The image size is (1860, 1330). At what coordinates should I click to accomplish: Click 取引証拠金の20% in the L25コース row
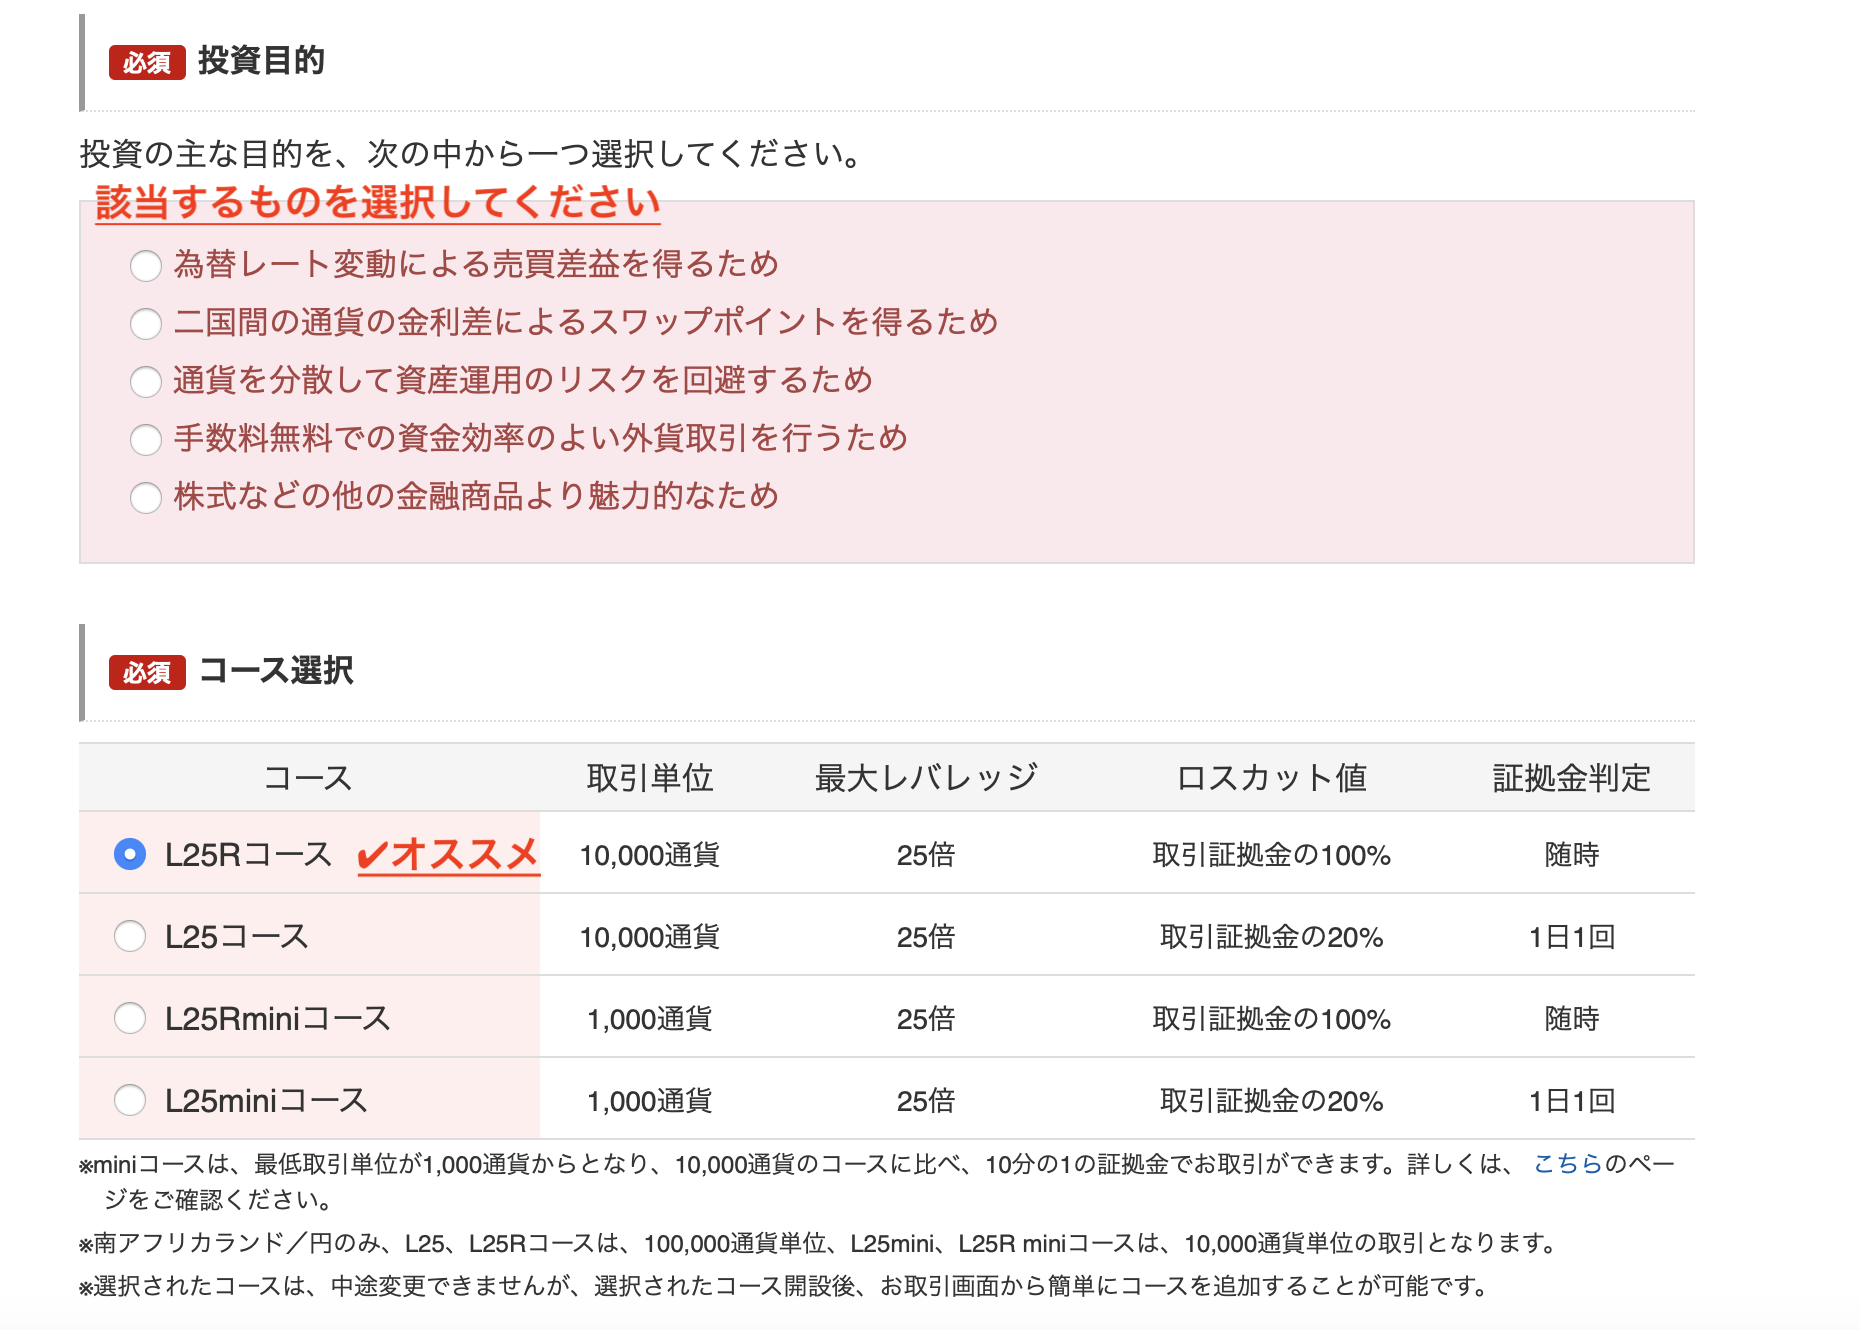(1271, 937)
